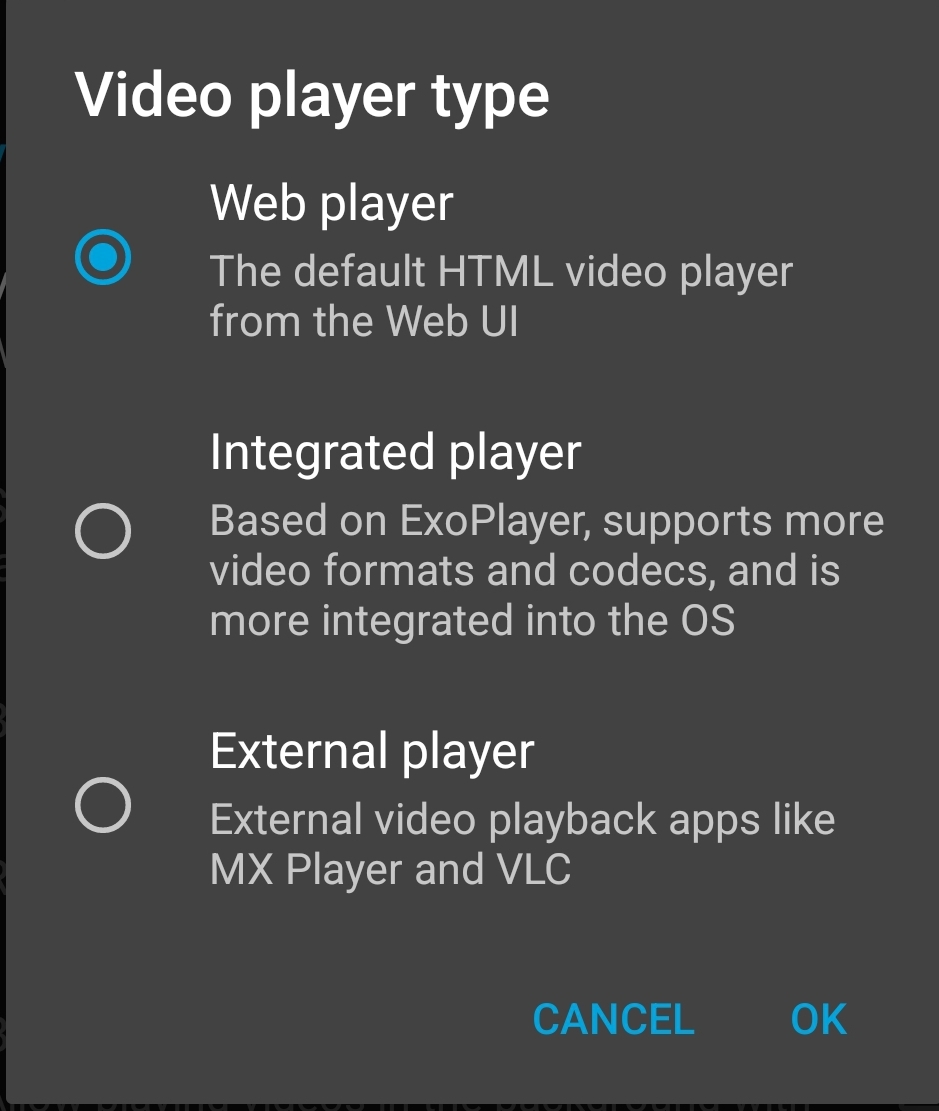Screen dimensions: 939x1111
Task: Click dimmed strip left of the dialog
Action: pos(3,553)
